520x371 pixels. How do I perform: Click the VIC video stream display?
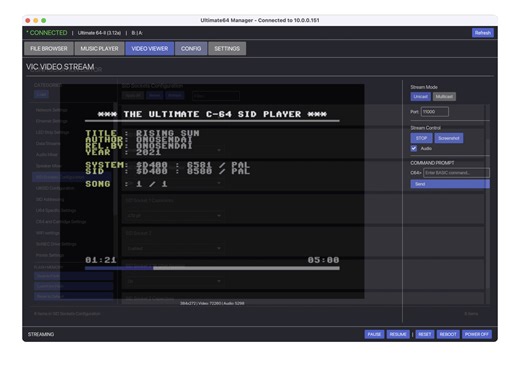[212, 191]
